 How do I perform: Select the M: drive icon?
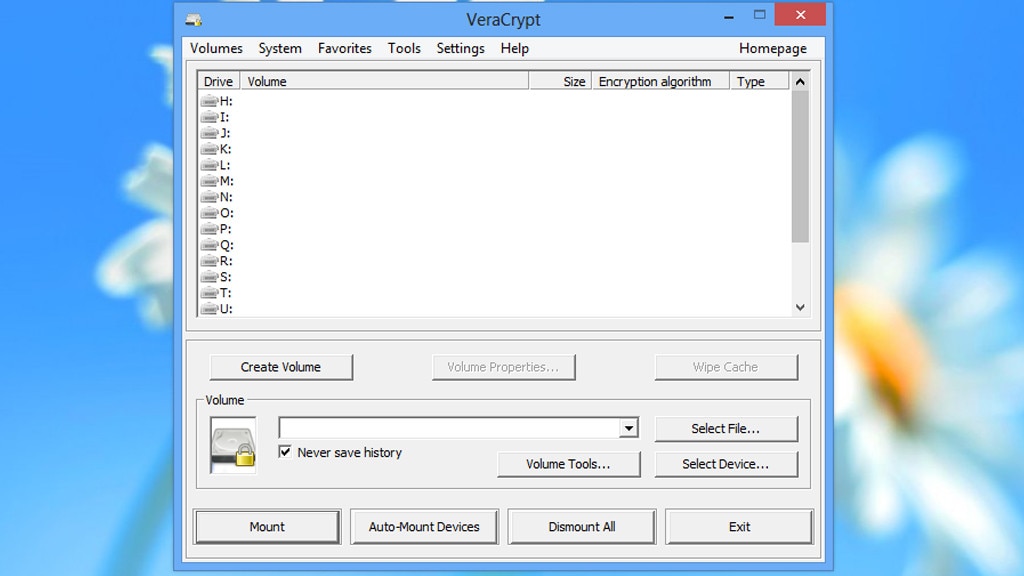(209, 181)
